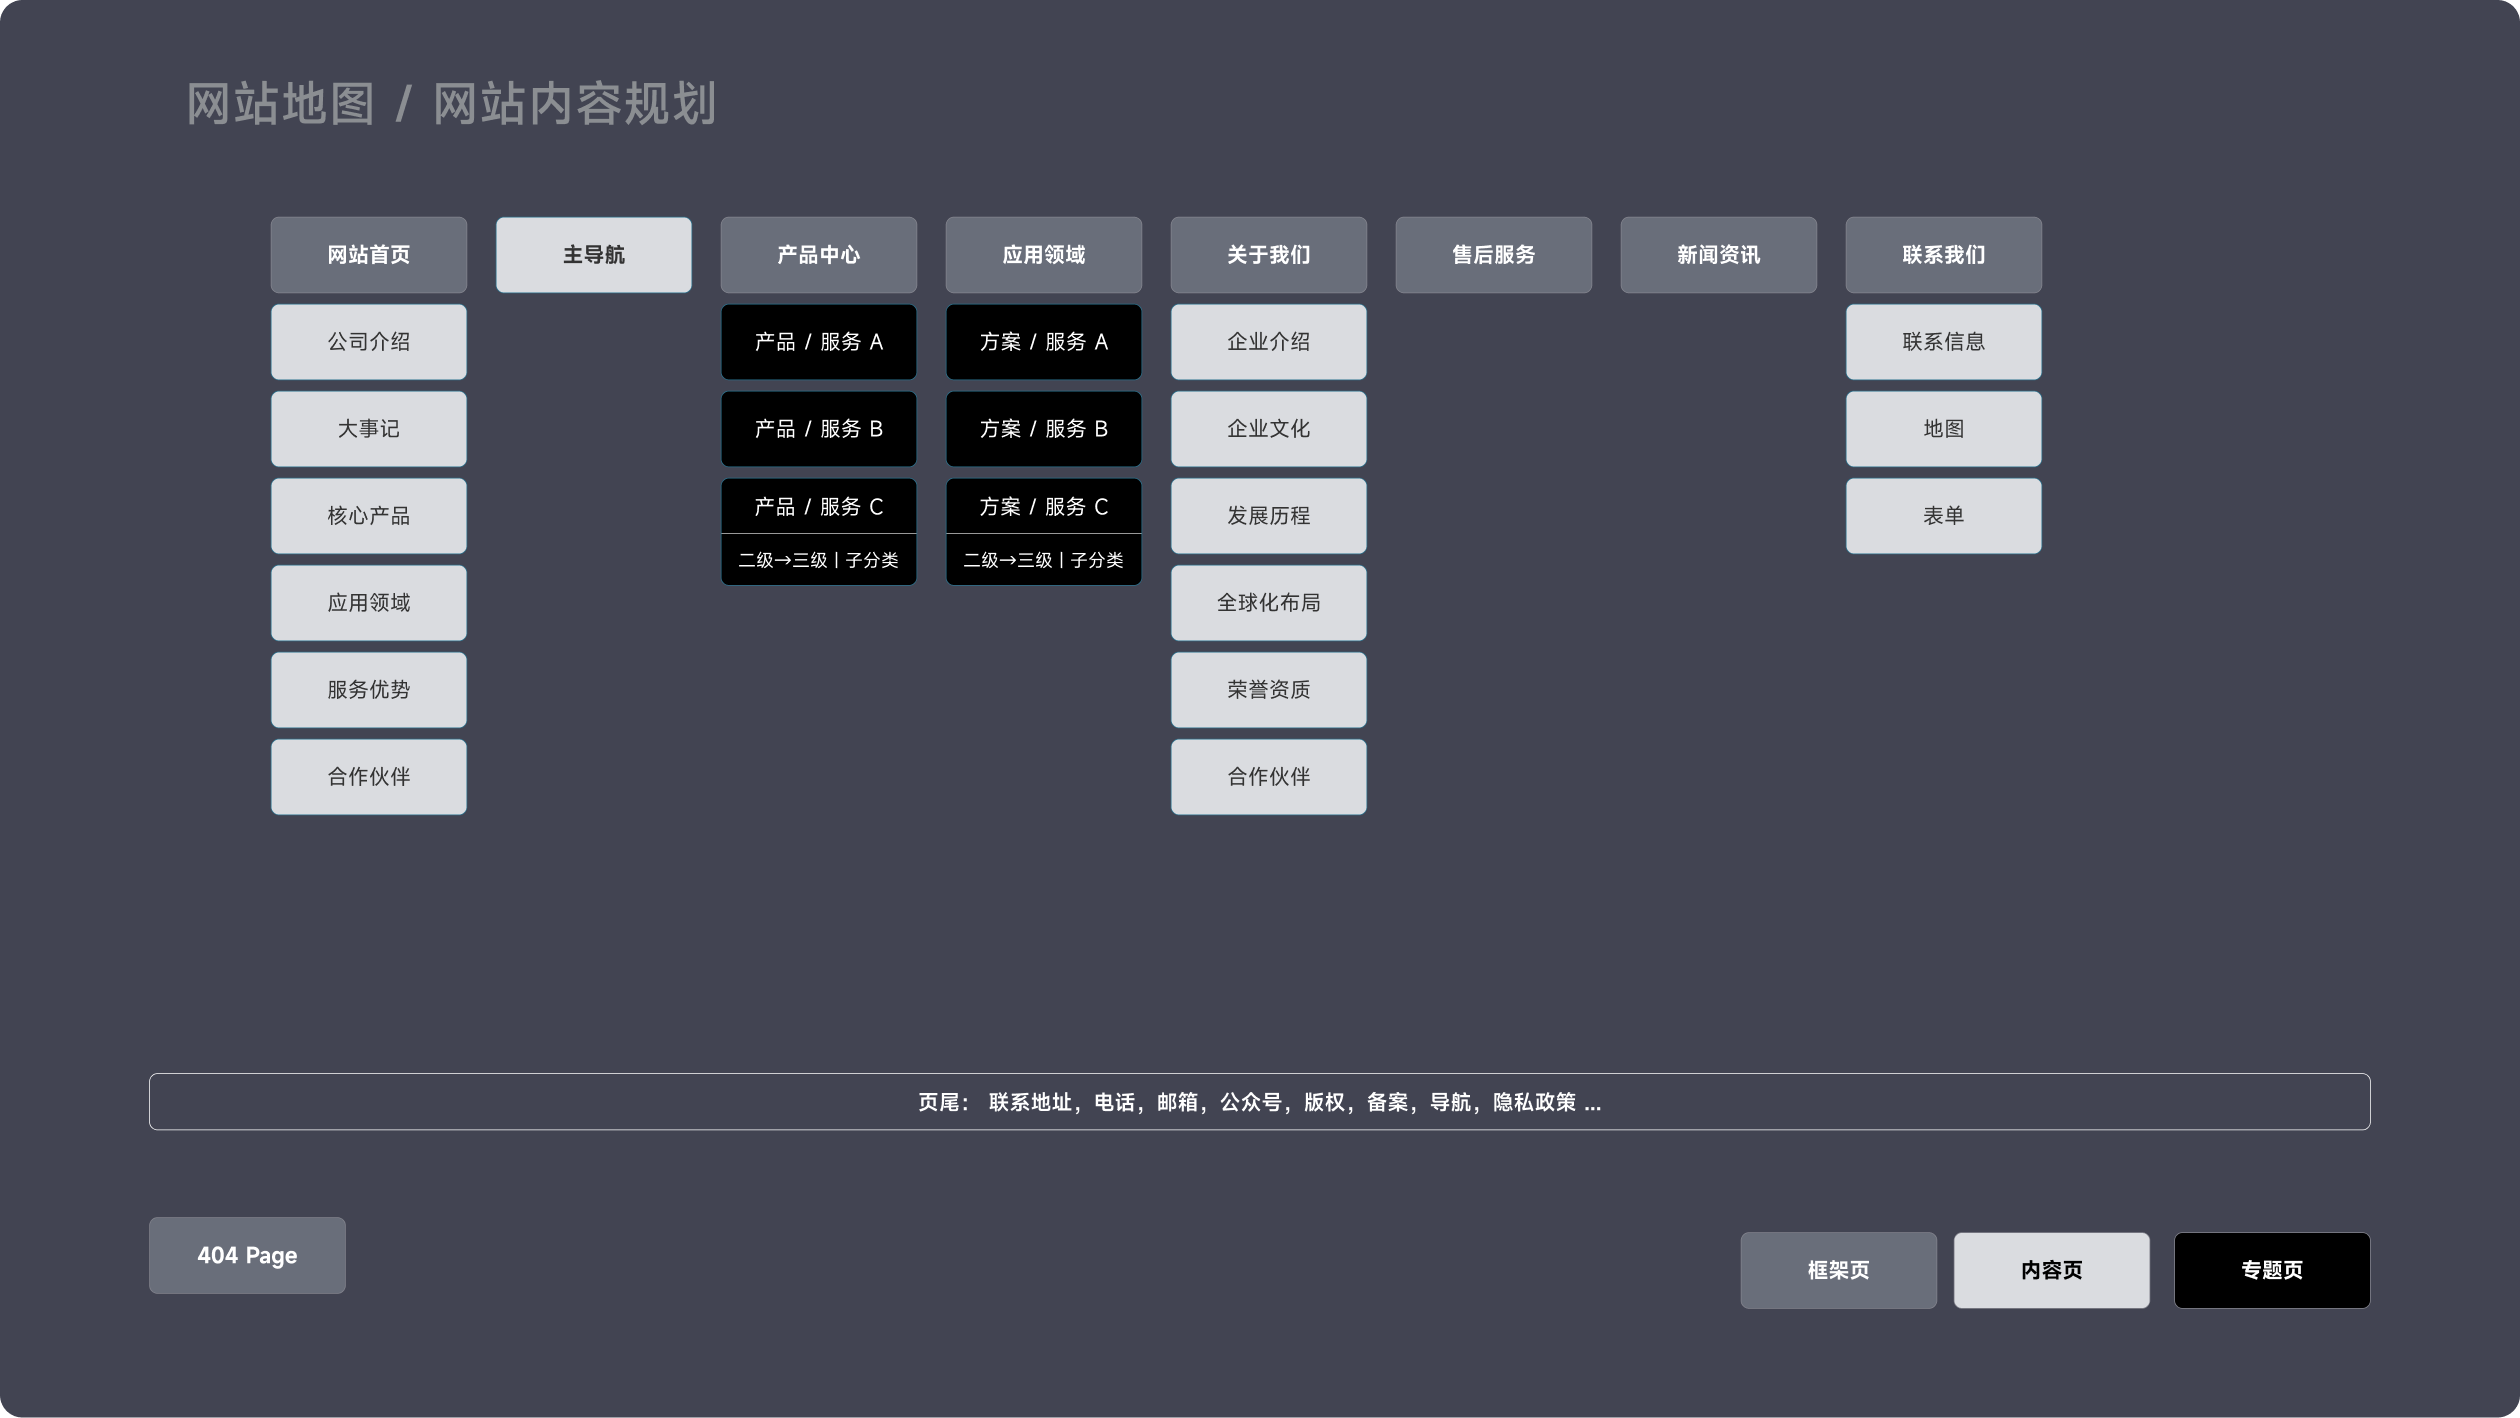
Task: Click the 公司介绍 item under 网站首页
Action: [x=368, y=342]
